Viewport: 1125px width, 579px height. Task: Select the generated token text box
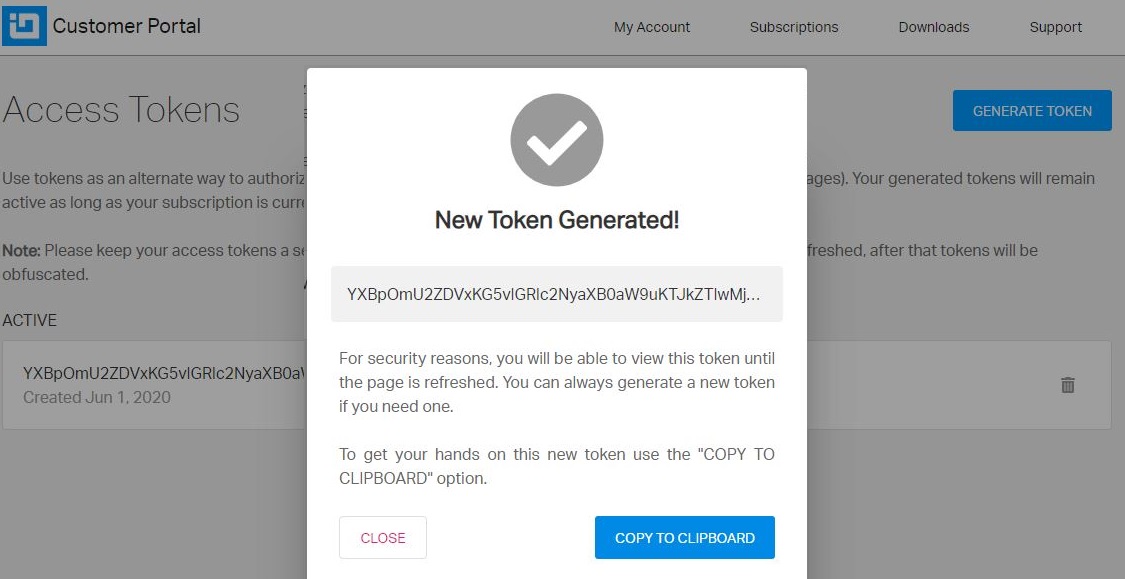556,294
